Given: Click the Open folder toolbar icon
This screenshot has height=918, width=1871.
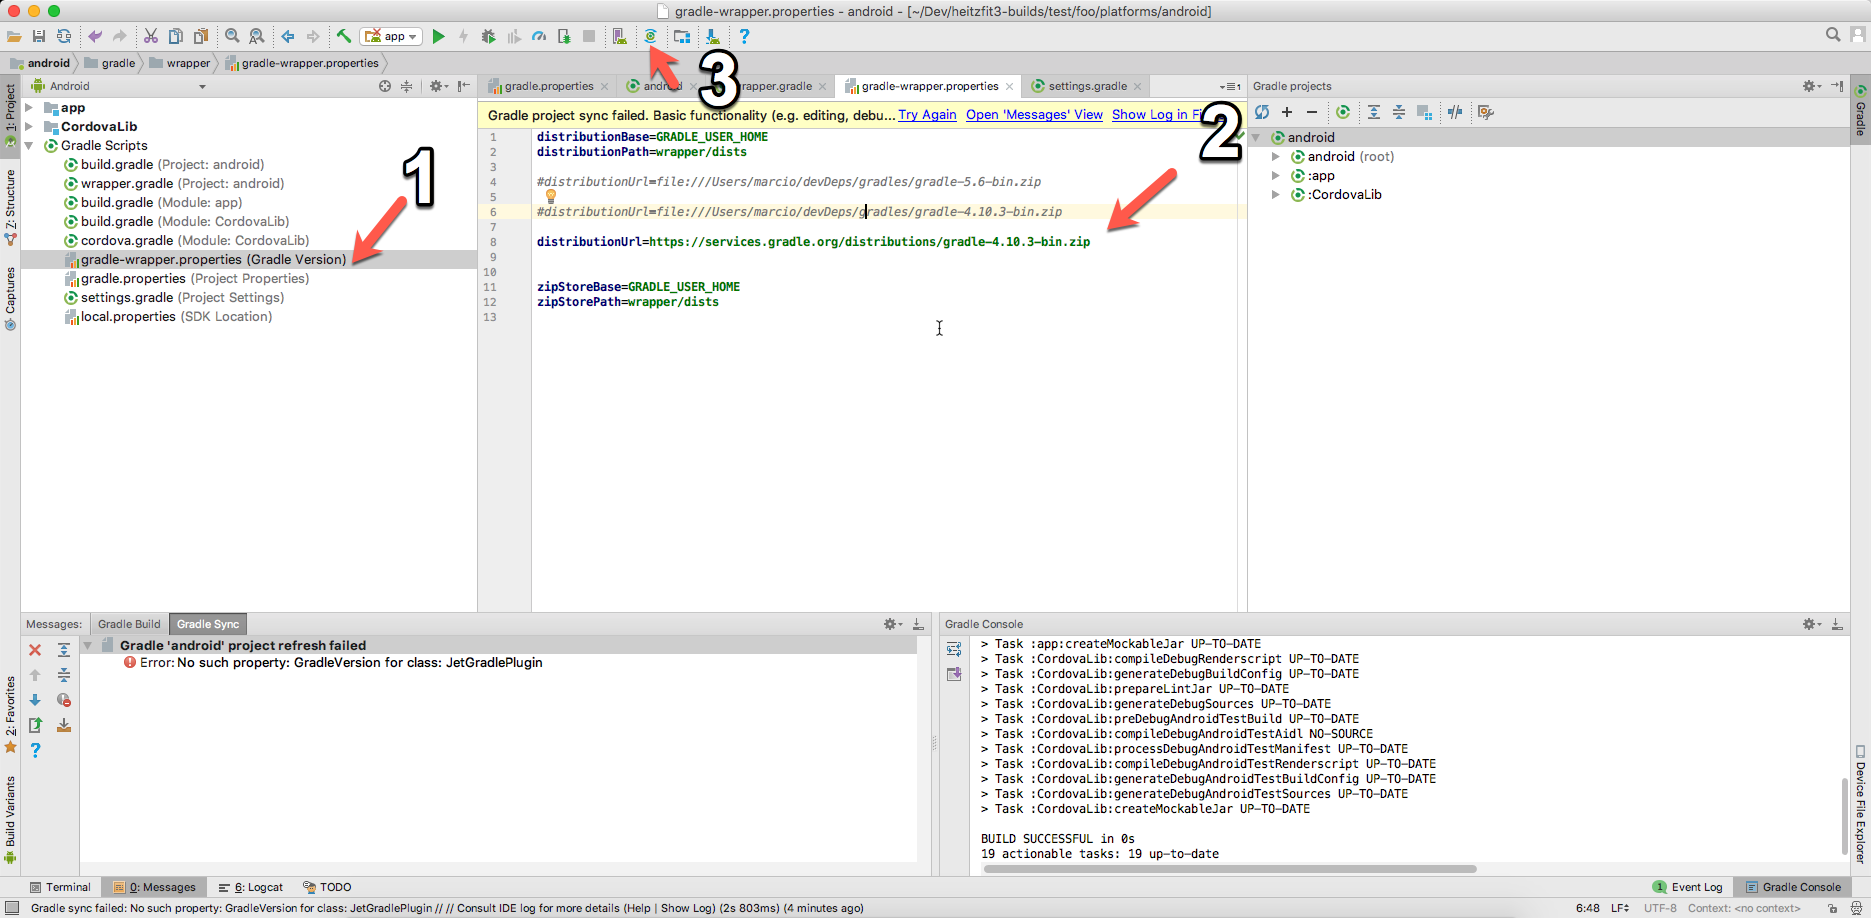Looking at the screenshot, I should click(x=14, y=36).
